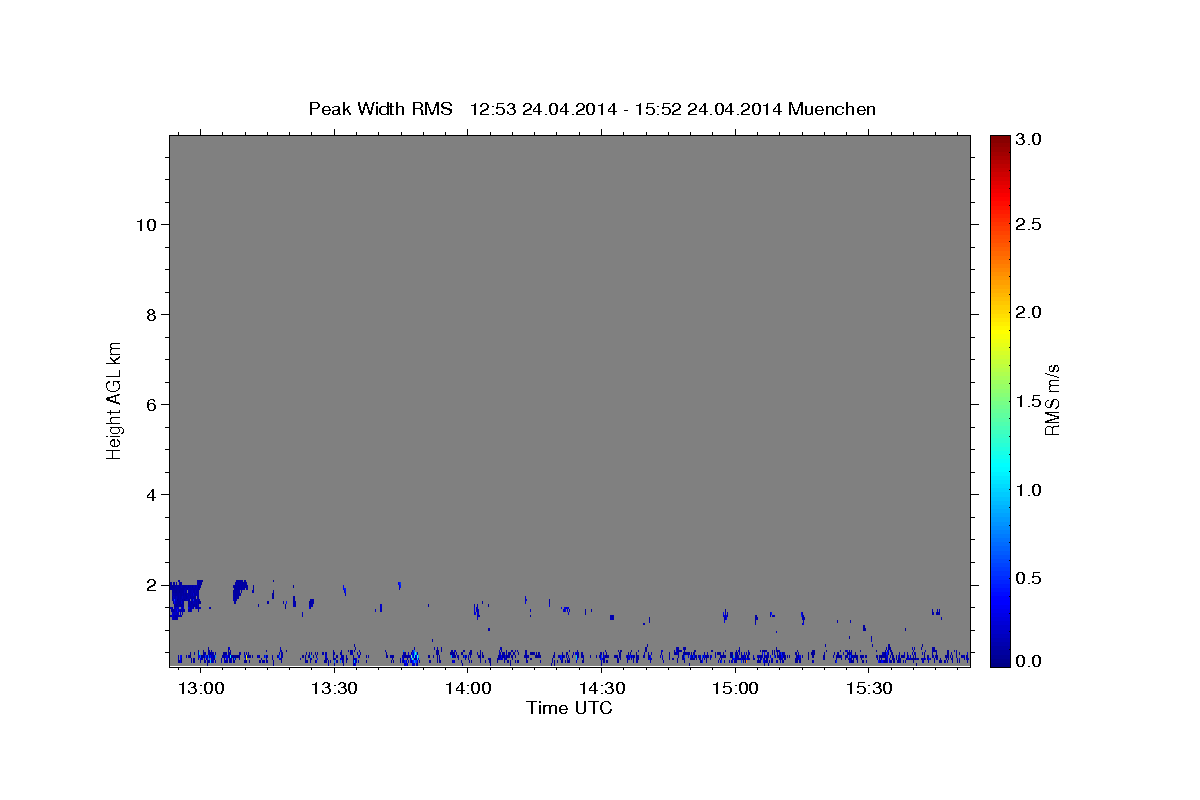
Task: Click the '15:30' time tick label
Action: point(869,689)
